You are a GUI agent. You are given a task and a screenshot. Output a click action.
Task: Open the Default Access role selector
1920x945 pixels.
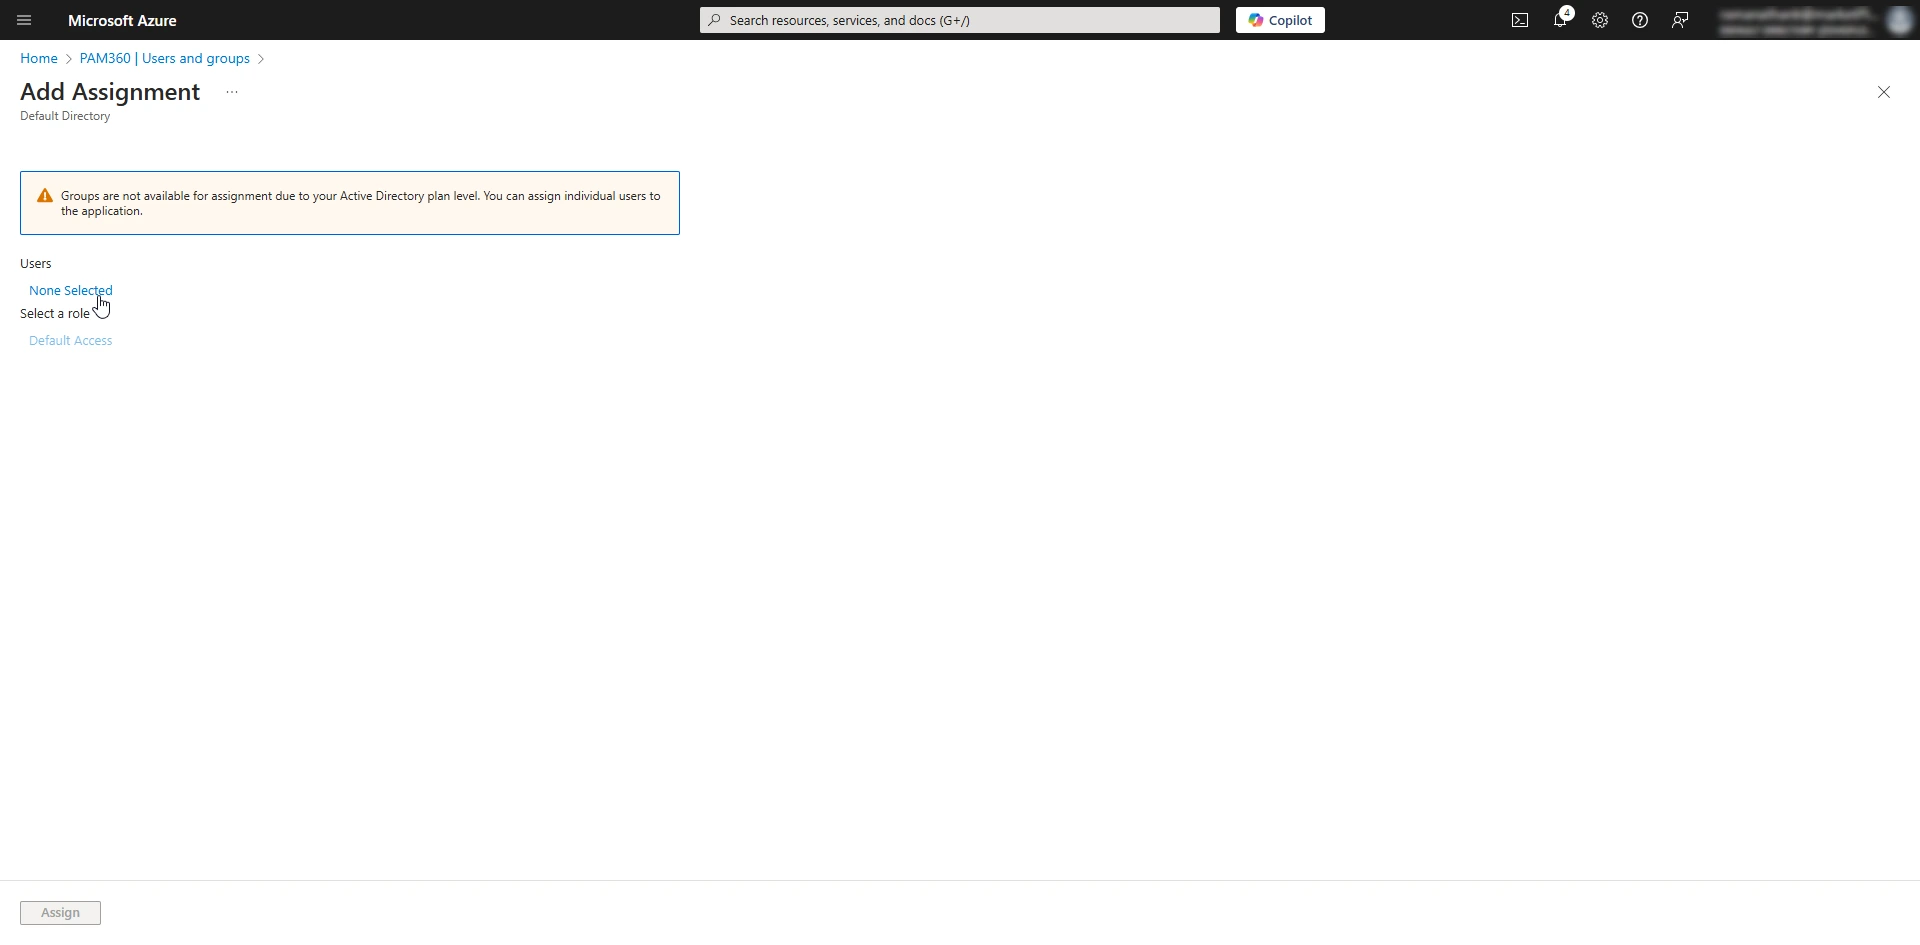pos(70,340)
